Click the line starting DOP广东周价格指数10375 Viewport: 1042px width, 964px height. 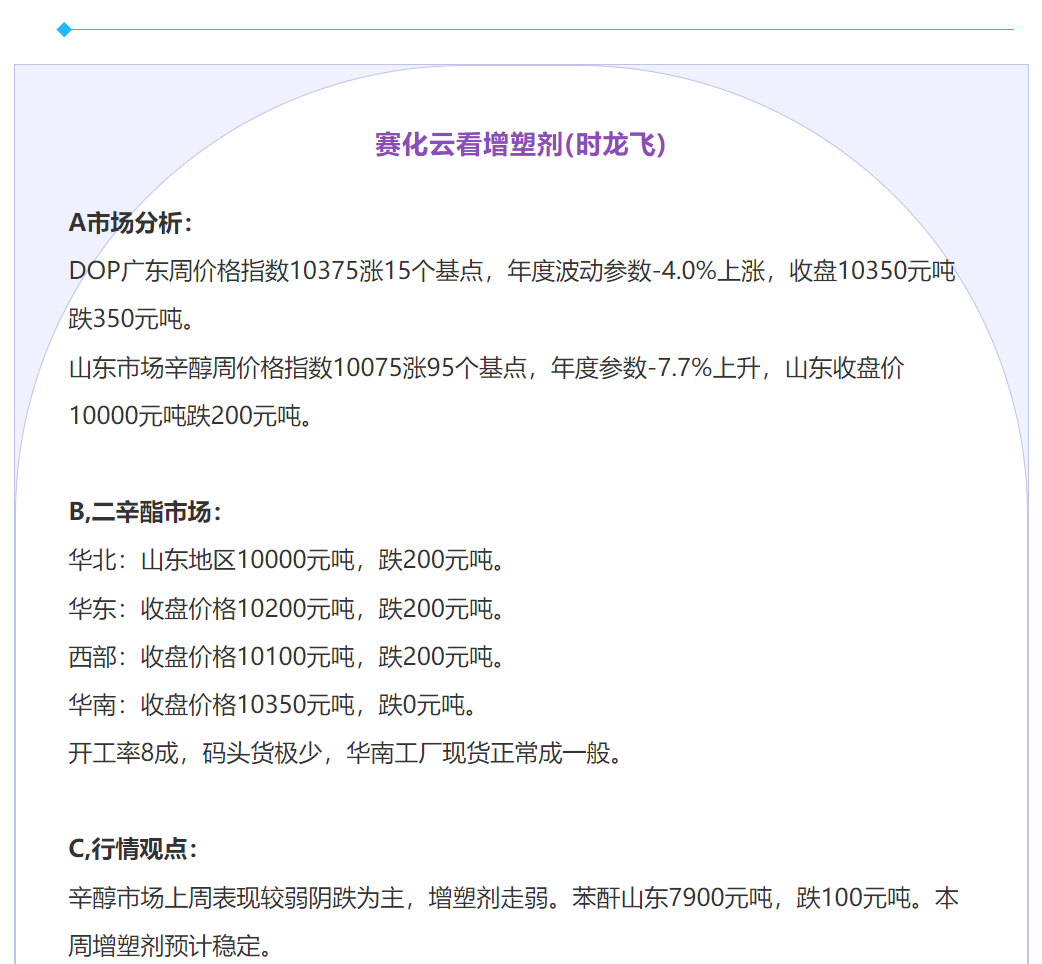(512, 271)
